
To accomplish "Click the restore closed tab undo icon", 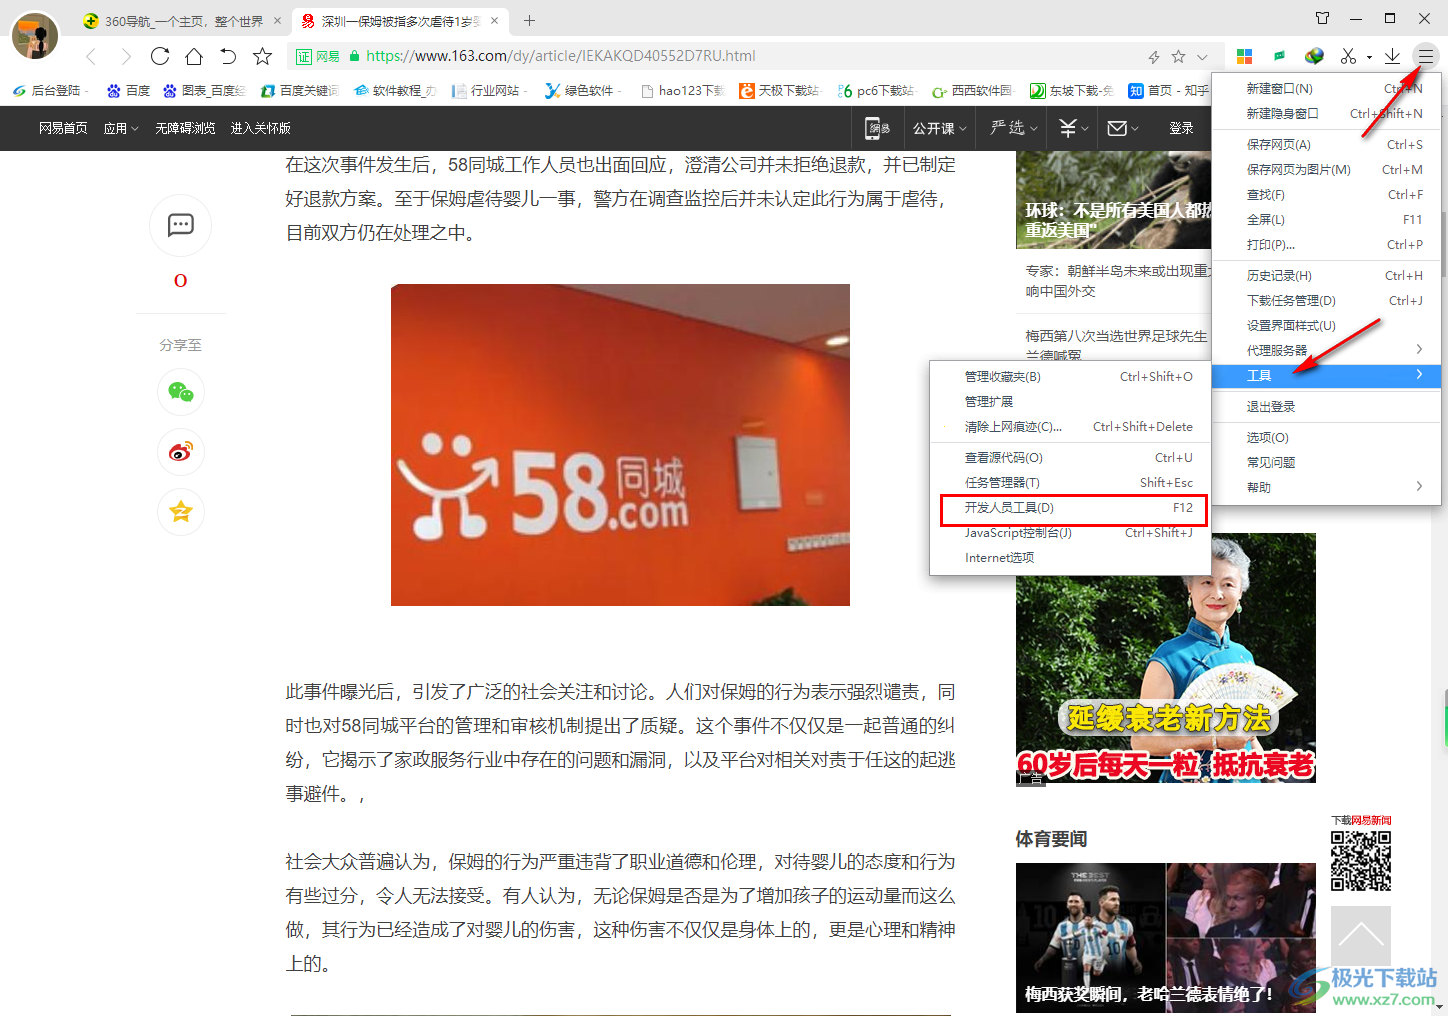I will (x=228, y=56).
